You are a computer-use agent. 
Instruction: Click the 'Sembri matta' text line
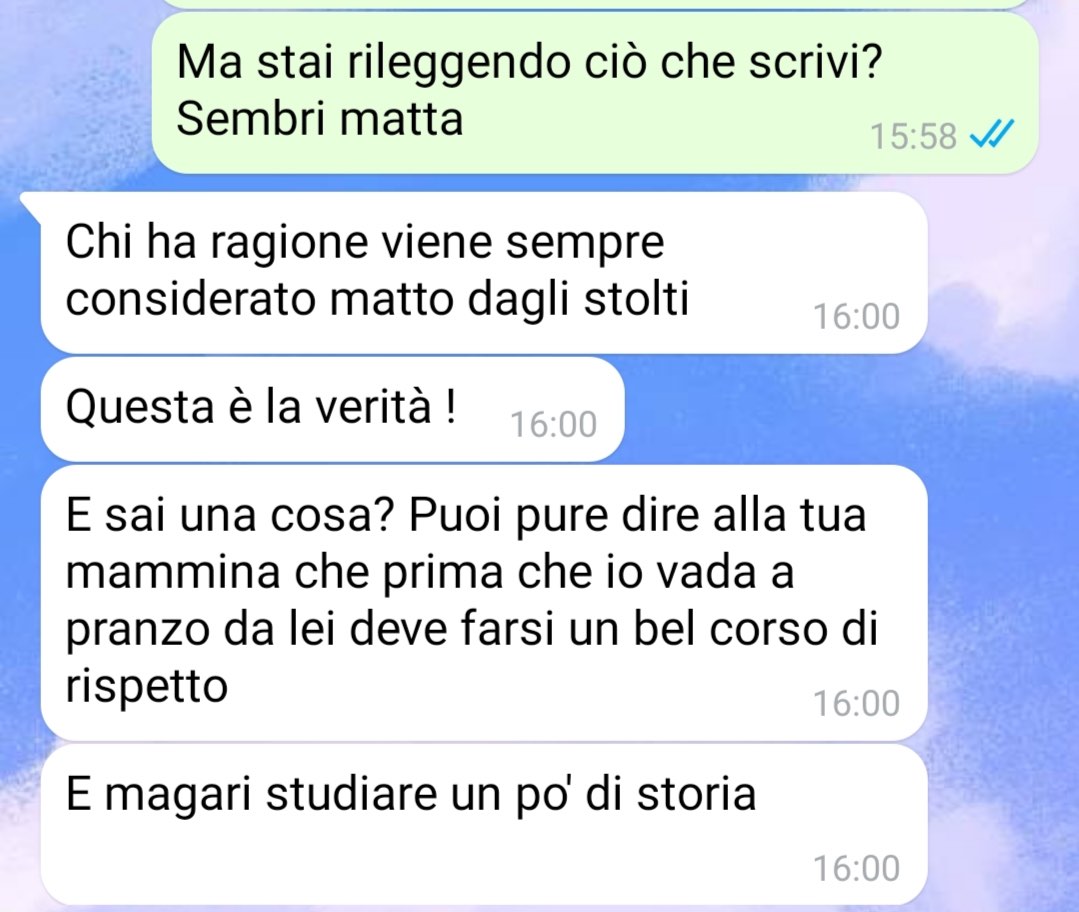[320, 118]
